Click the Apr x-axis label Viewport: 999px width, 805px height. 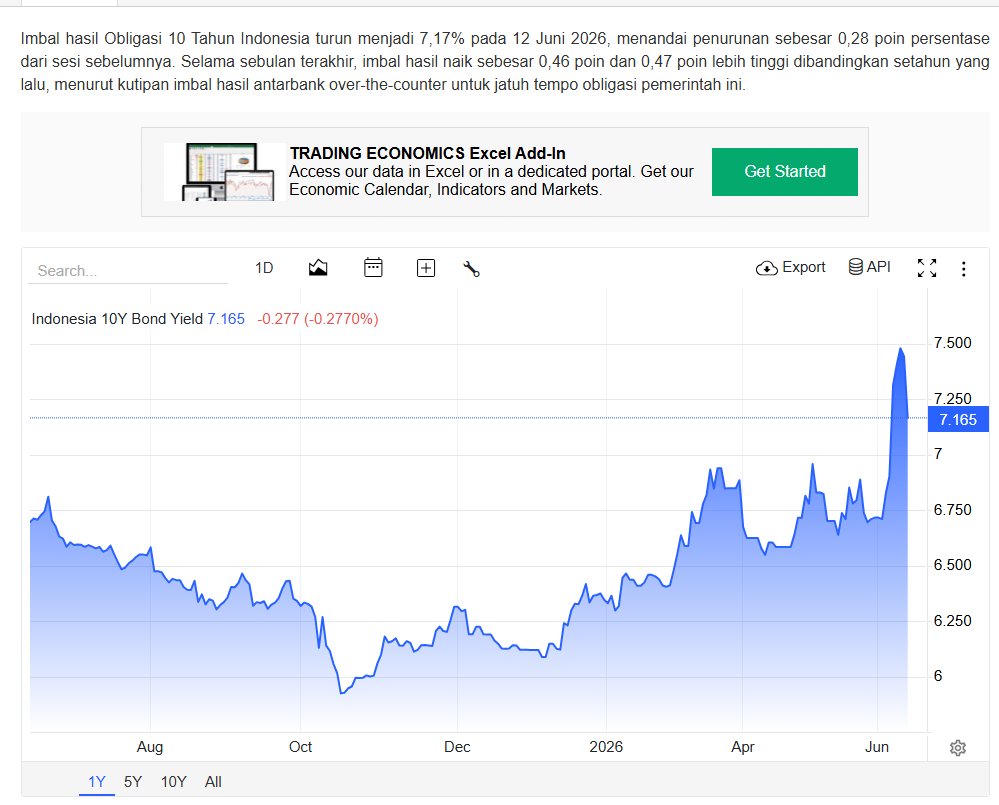742,747
